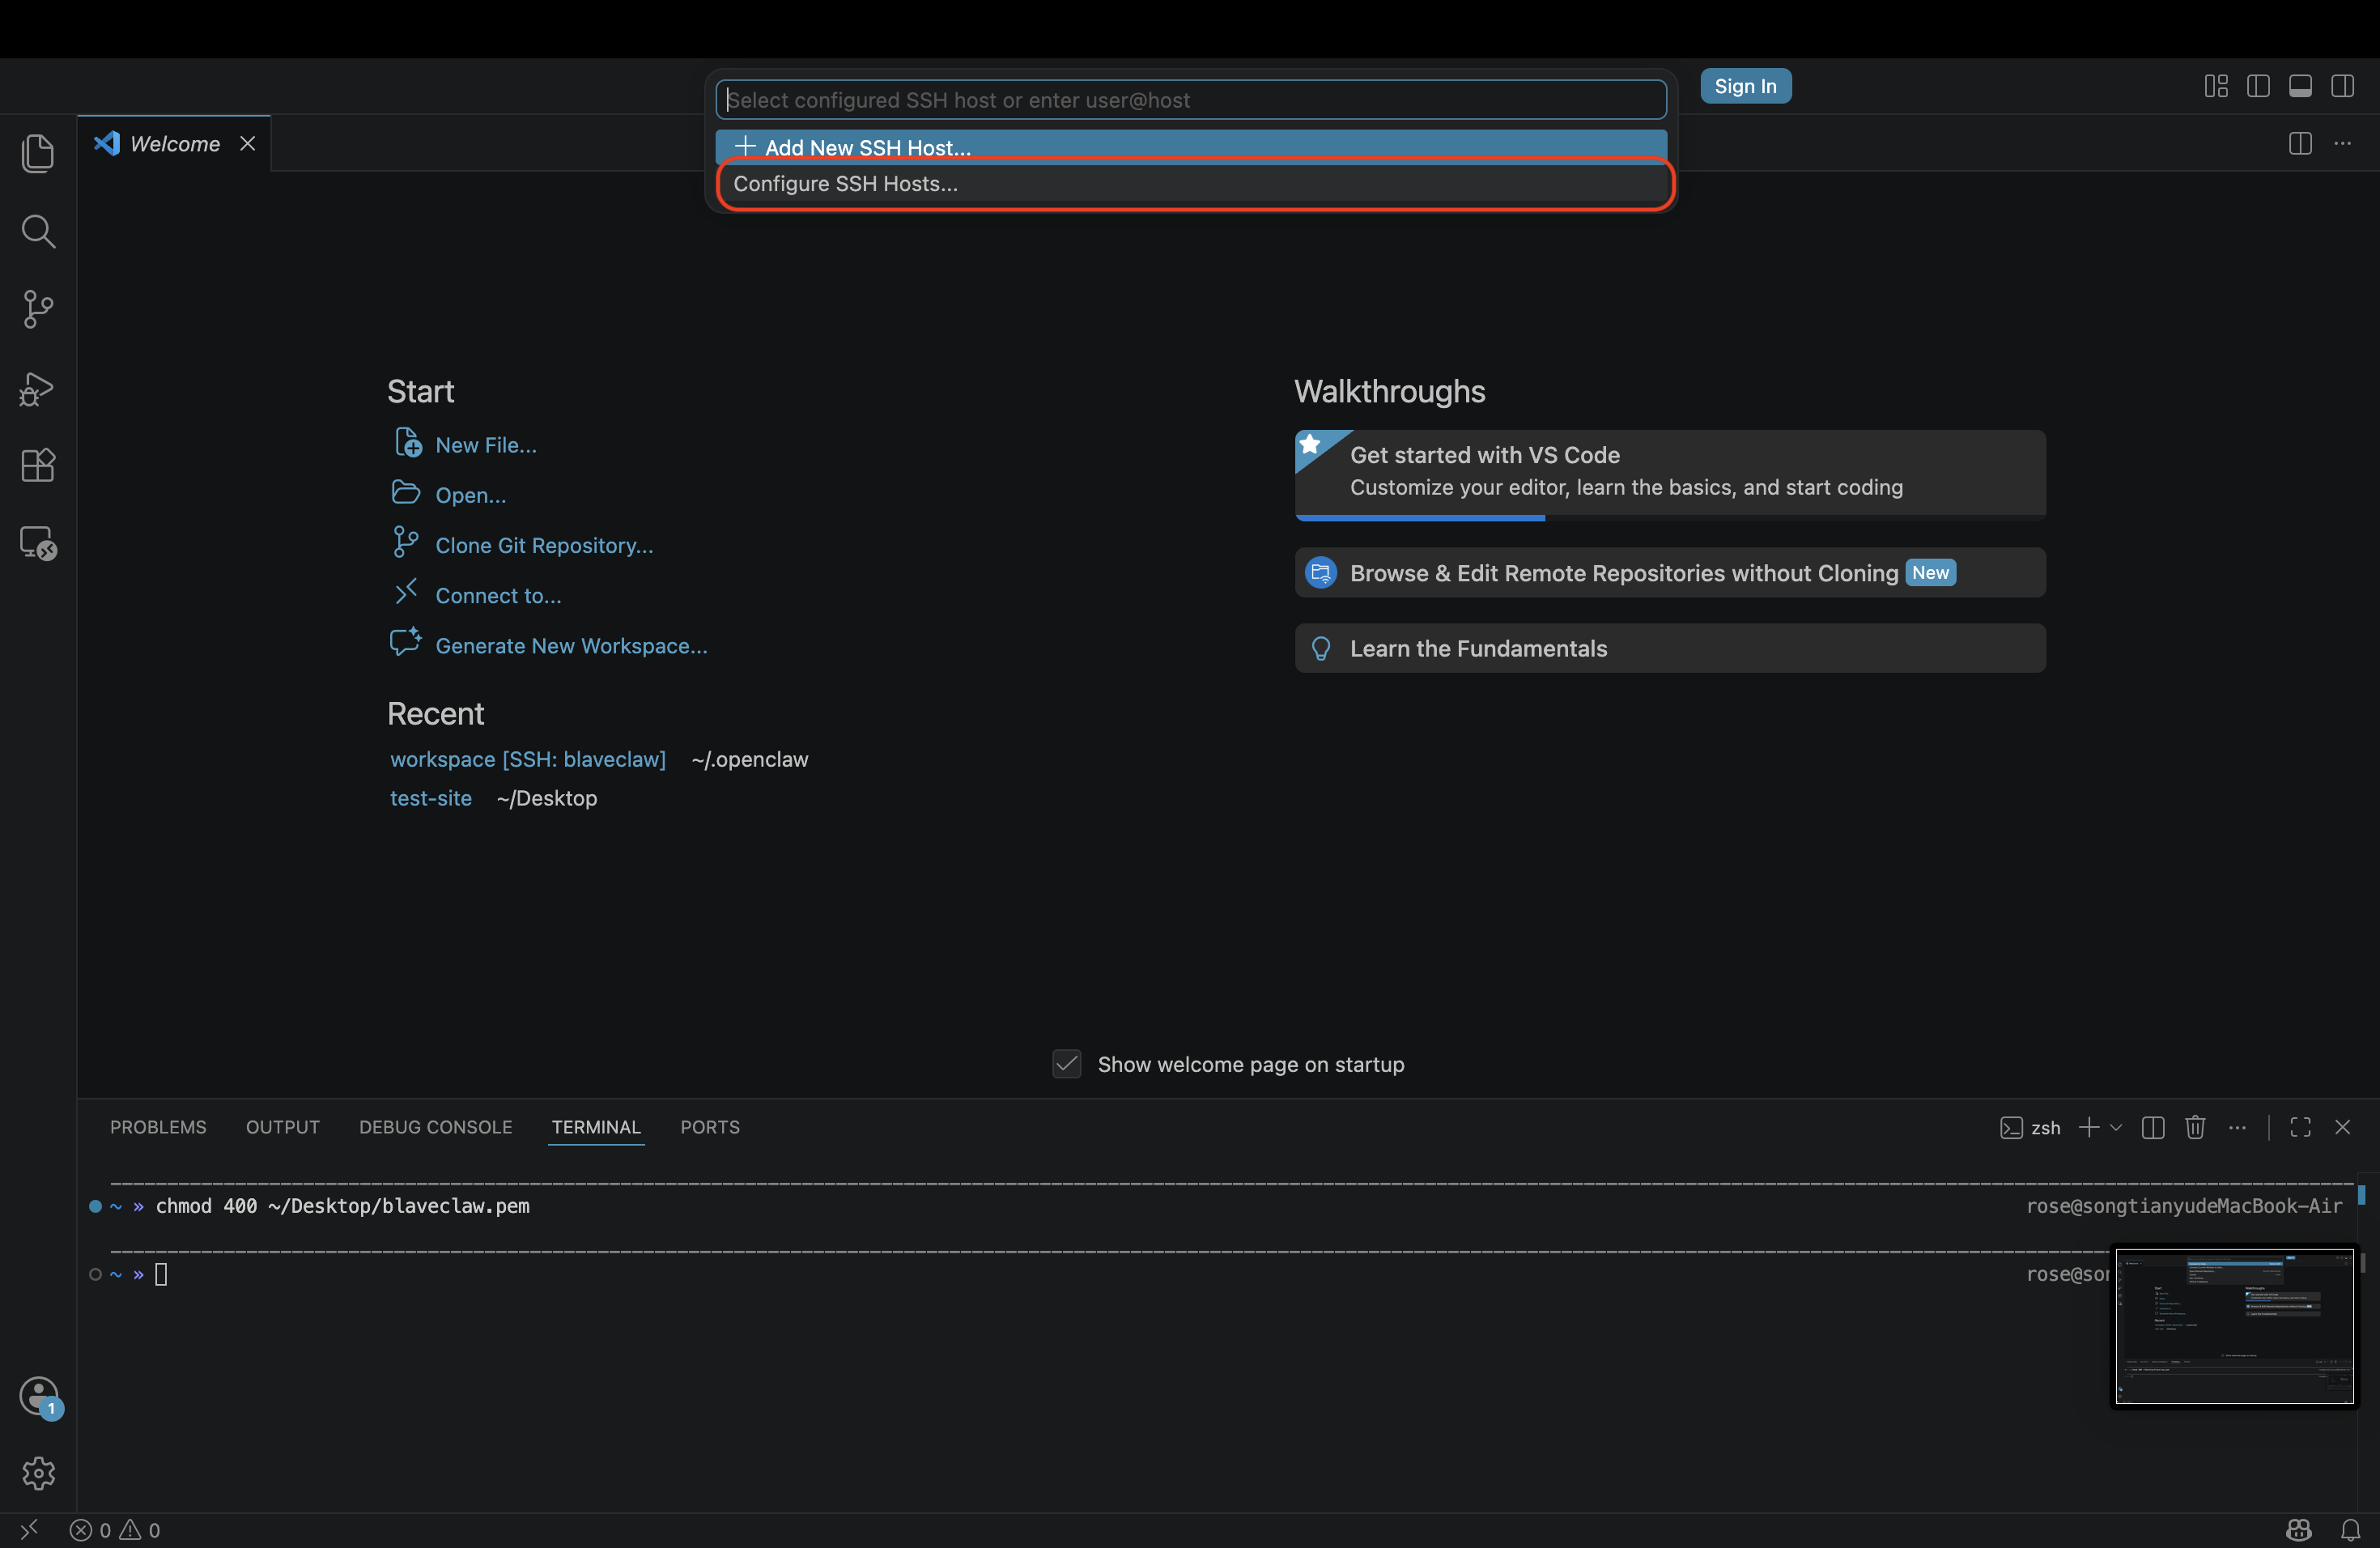The height and width of the screenshot is (1548, 2380).
Task: Open terminal panel more actions ellipsis
Action: point(2237,1128)
